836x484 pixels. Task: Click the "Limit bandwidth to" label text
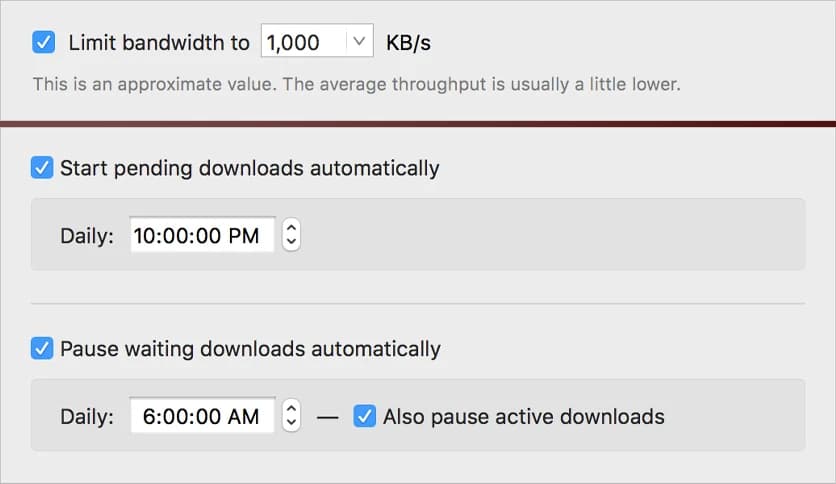pos(158,43)
